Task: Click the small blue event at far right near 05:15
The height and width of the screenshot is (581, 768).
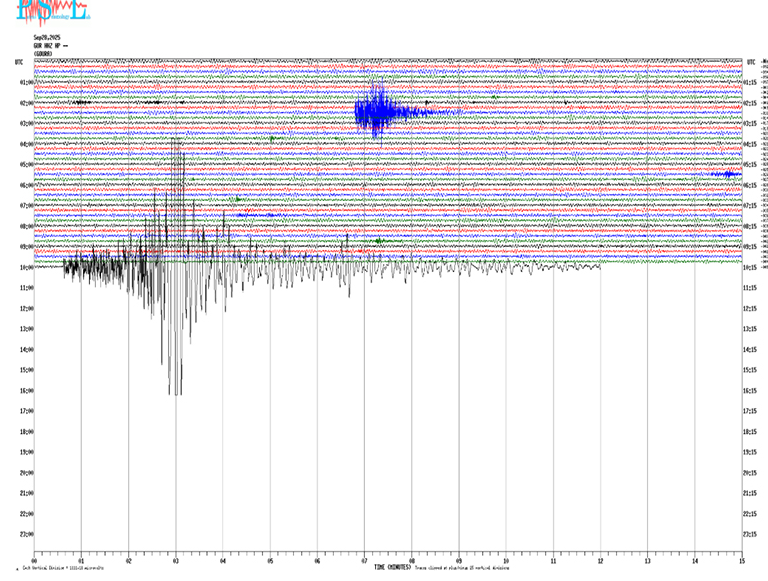Action: tap(728, 174)
